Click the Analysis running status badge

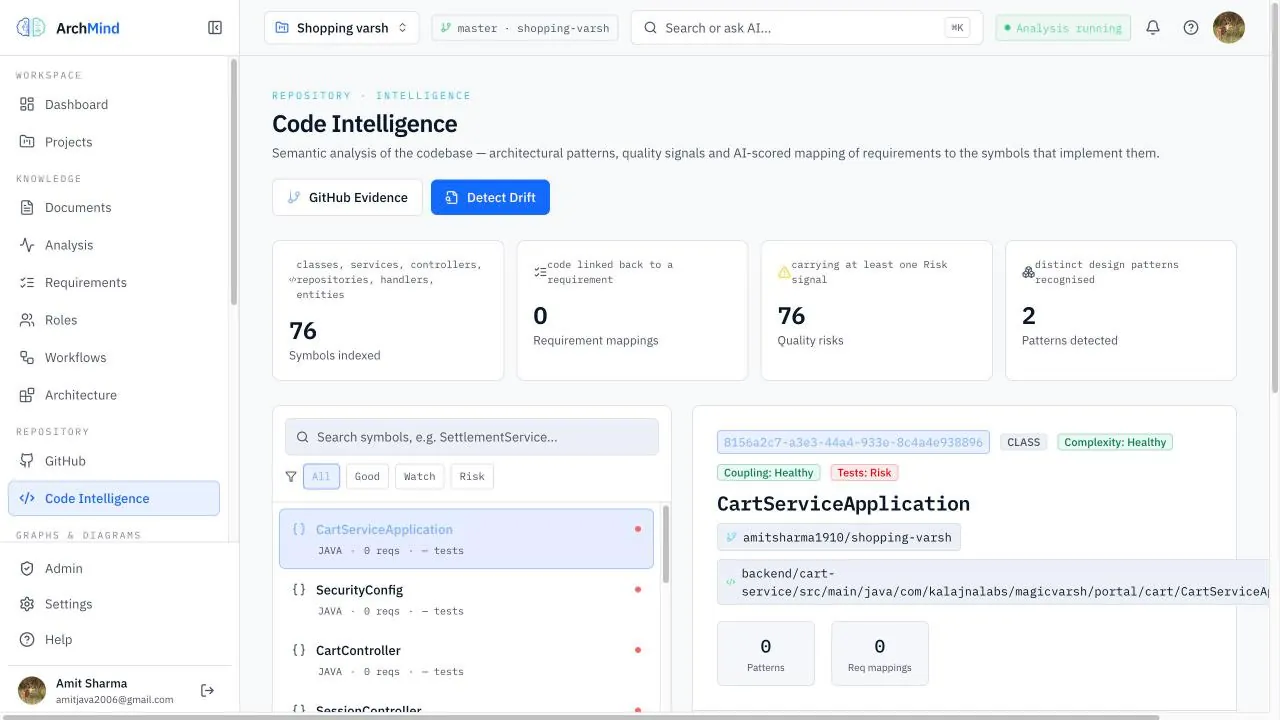pyautogui.click(x=1063, y=28)
